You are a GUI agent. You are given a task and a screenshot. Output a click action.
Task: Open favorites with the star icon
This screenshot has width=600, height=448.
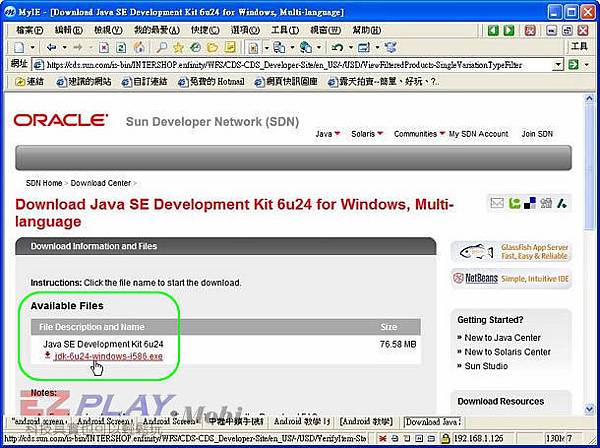tap(178, 47)
